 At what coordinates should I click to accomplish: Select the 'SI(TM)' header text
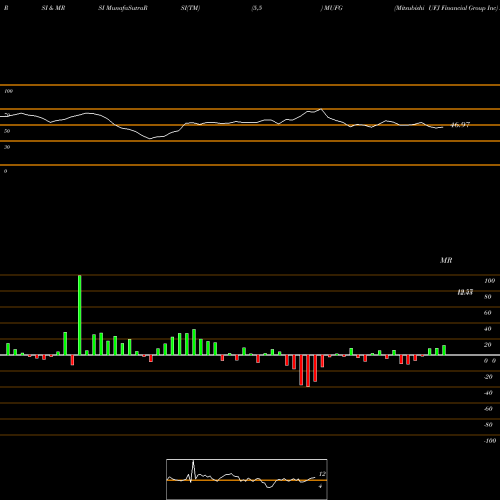pyautogui.click(x=190, y=8)
